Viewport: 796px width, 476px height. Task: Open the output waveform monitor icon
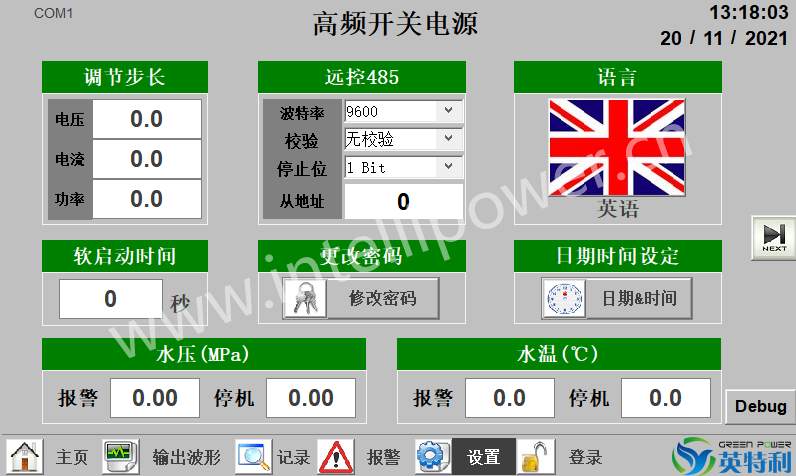click(121, 456)
